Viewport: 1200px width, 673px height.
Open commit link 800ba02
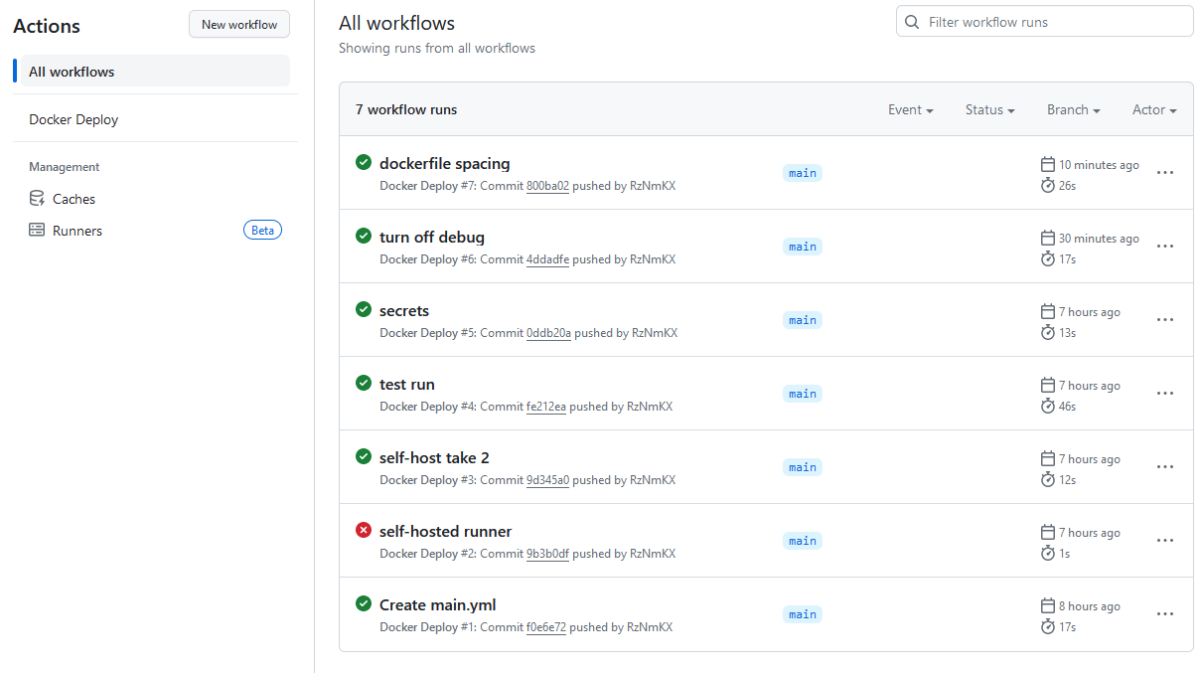(547, 185)
